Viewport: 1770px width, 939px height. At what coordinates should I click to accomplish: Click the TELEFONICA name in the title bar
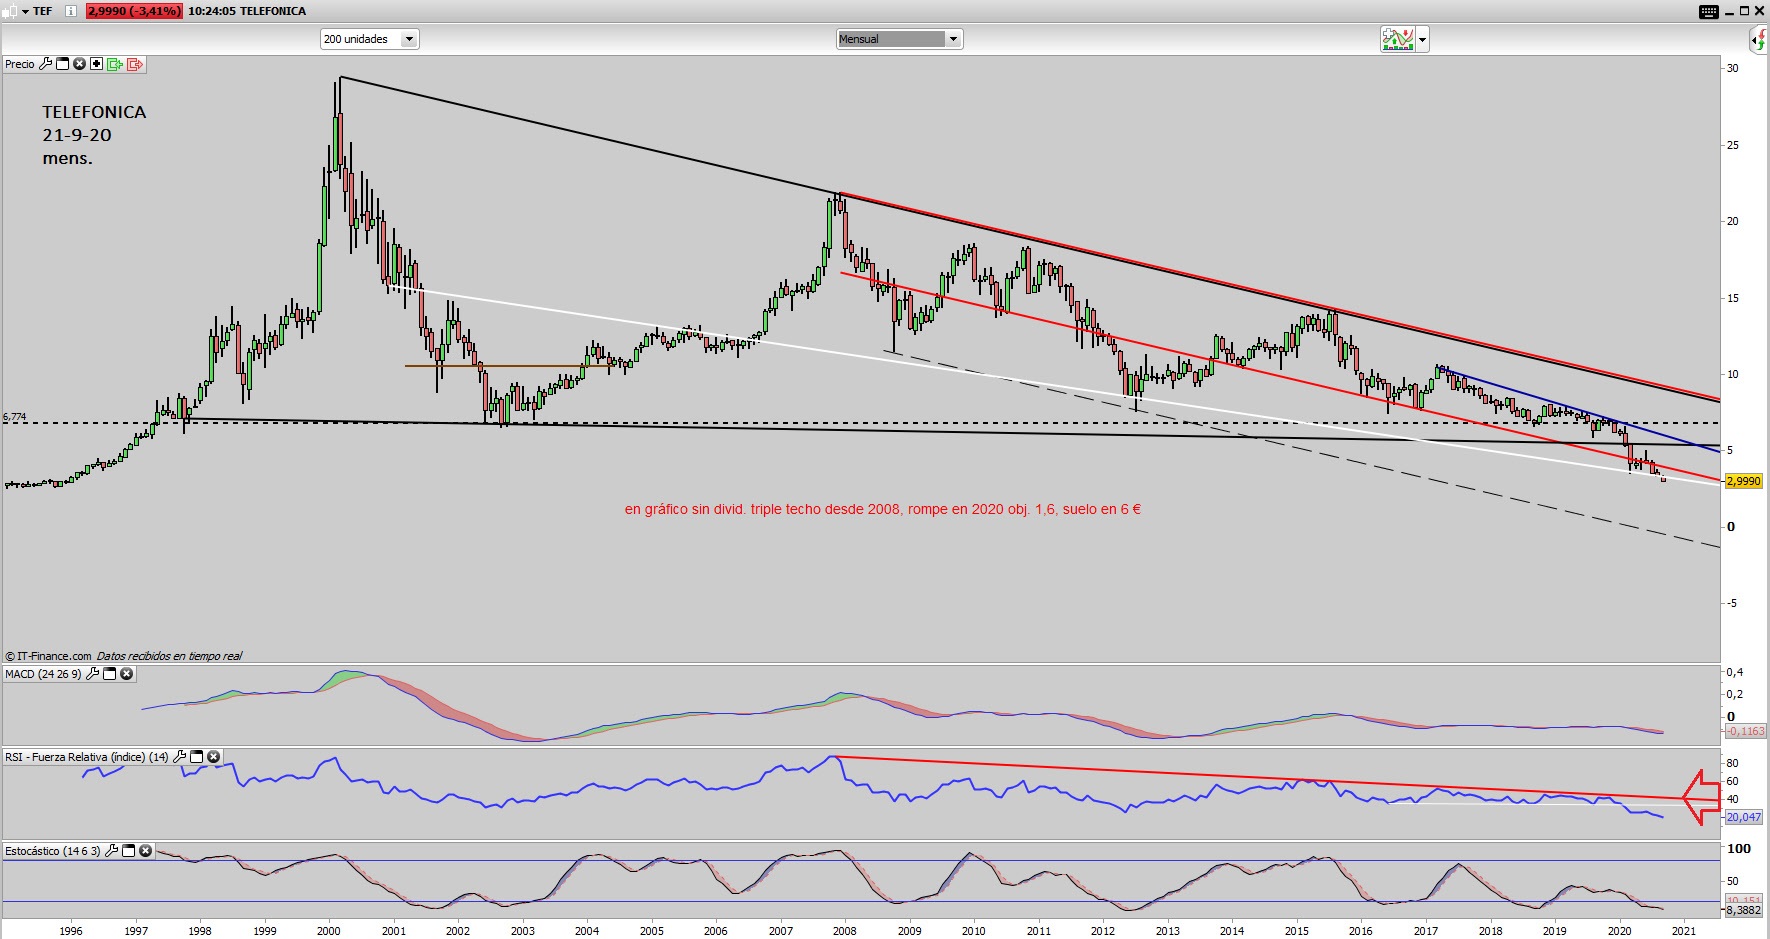(x=273, y=11)
